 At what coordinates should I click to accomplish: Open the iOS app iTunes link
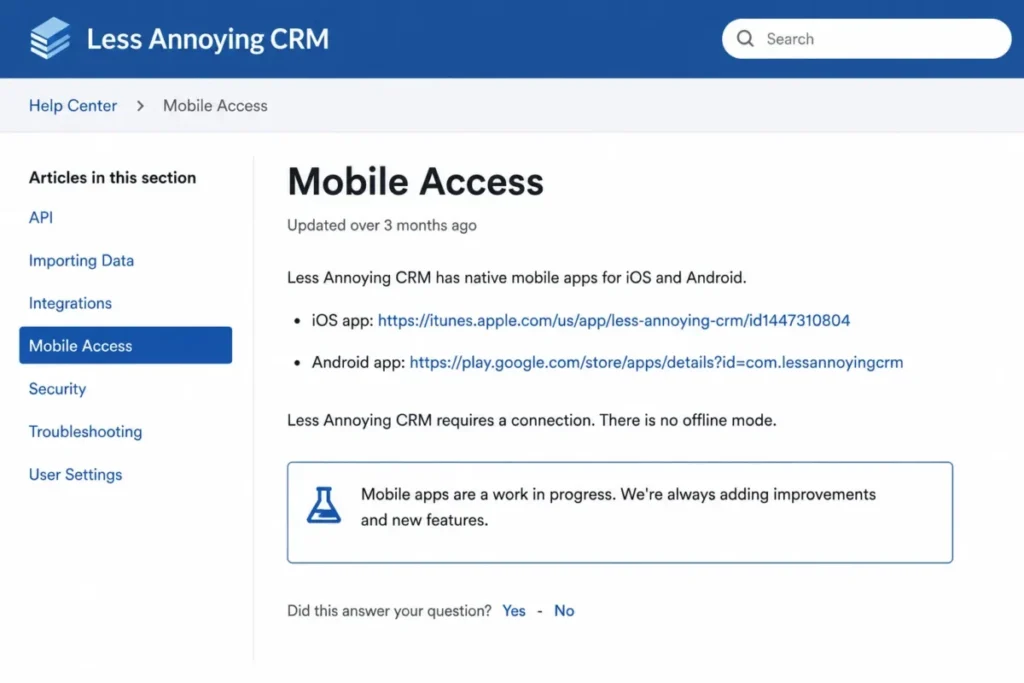(x=614, y=321)
